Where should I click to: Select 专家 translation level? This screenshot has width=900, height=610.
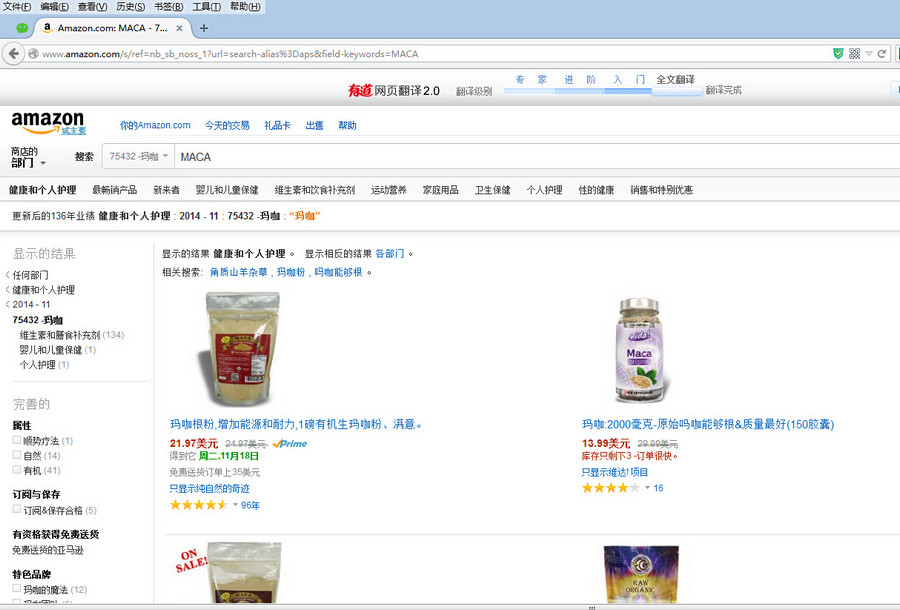pos(531,79)
